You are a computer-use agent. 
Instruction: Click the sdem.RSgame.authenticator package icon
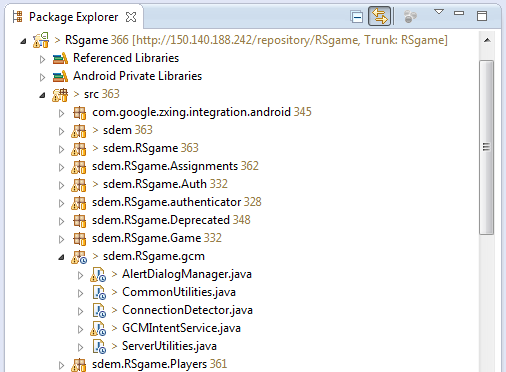(79, 203)
